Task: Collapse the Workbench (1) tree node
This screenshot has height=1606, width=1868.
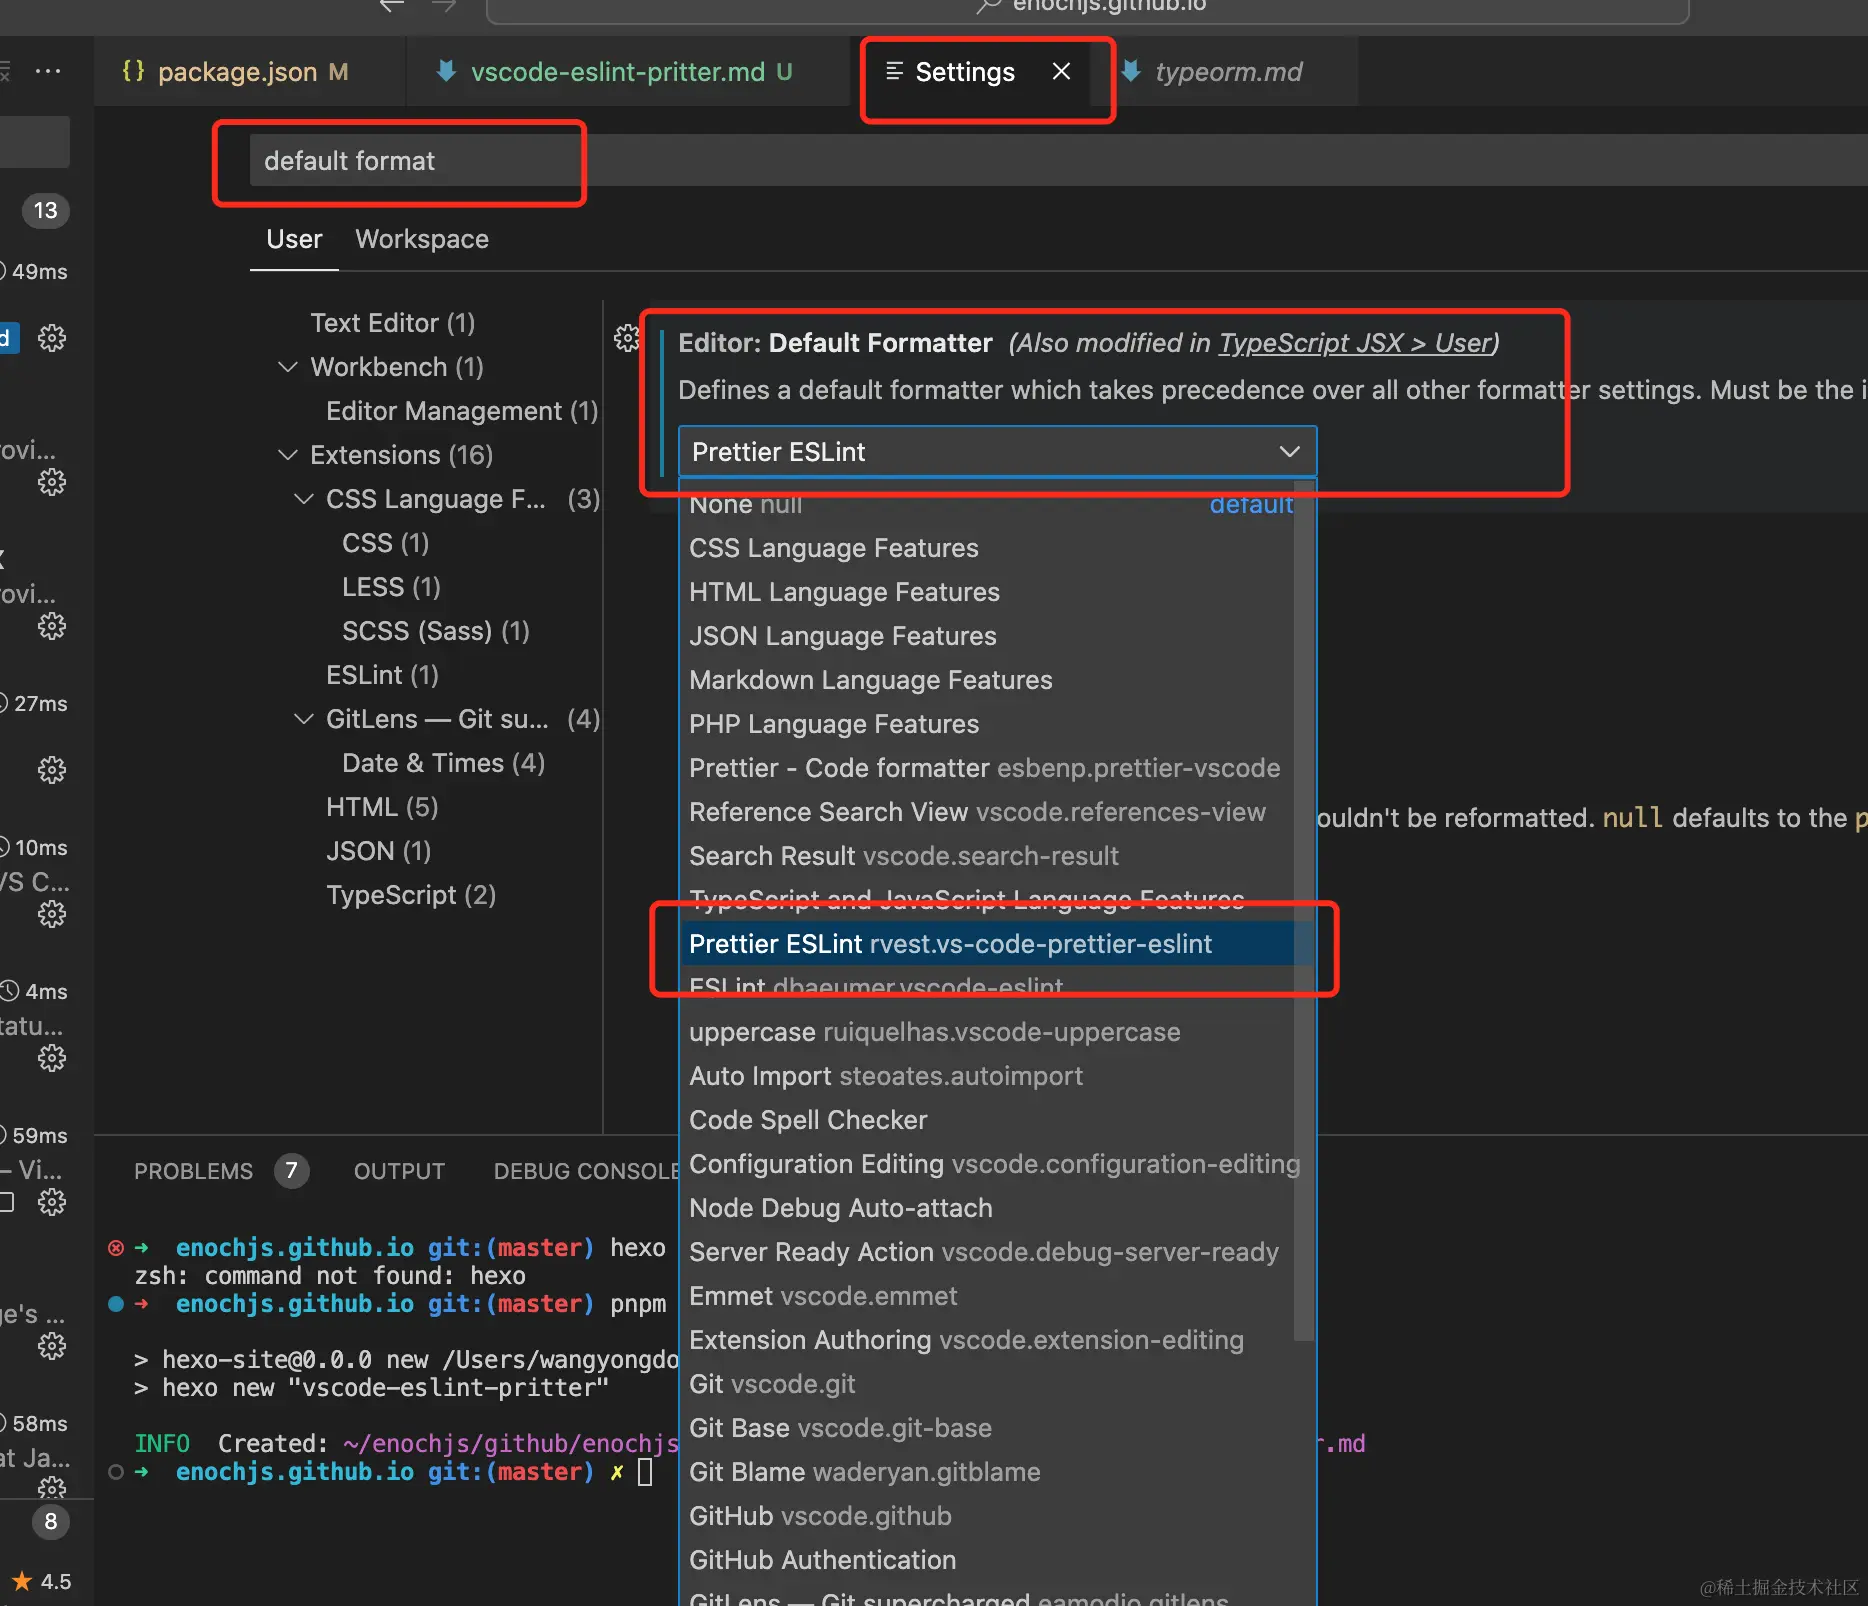Action: 288,367
